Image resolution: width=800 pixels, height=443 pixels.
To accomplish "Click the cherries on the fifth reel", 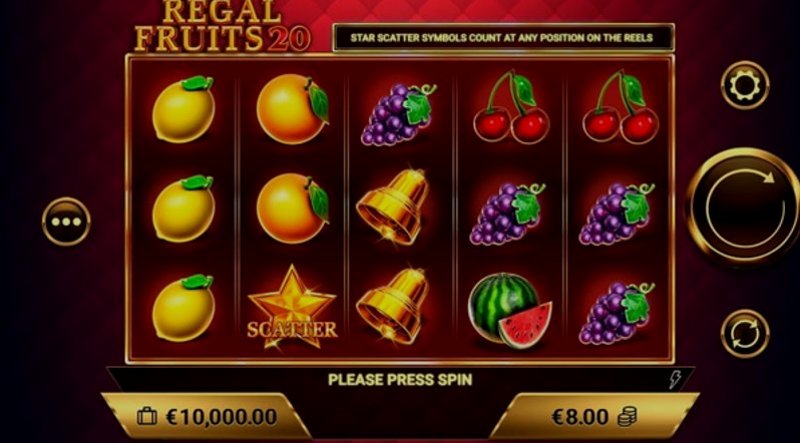I will point(620,107).
